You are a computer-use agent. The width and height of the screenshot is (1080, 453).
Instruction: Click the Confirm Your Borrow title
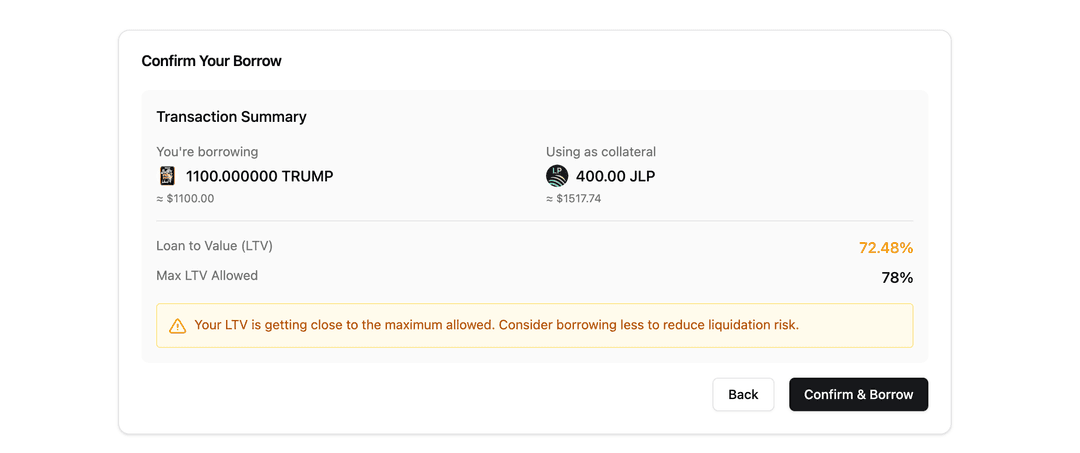212,61
